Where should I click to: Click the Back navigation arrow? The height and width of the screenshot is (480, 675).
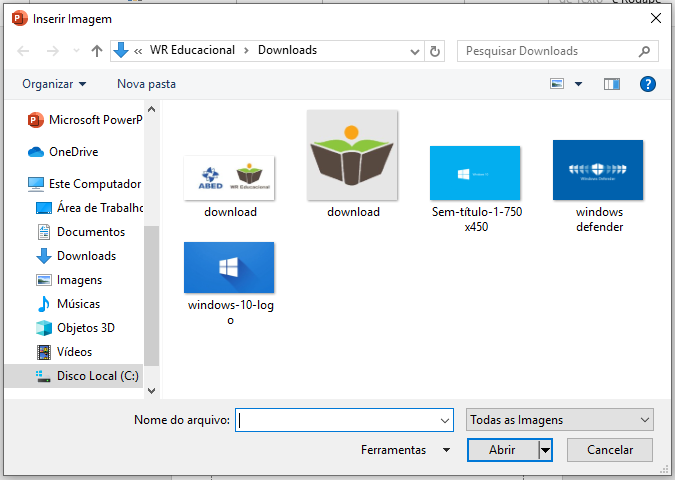[x=24, y=50]
